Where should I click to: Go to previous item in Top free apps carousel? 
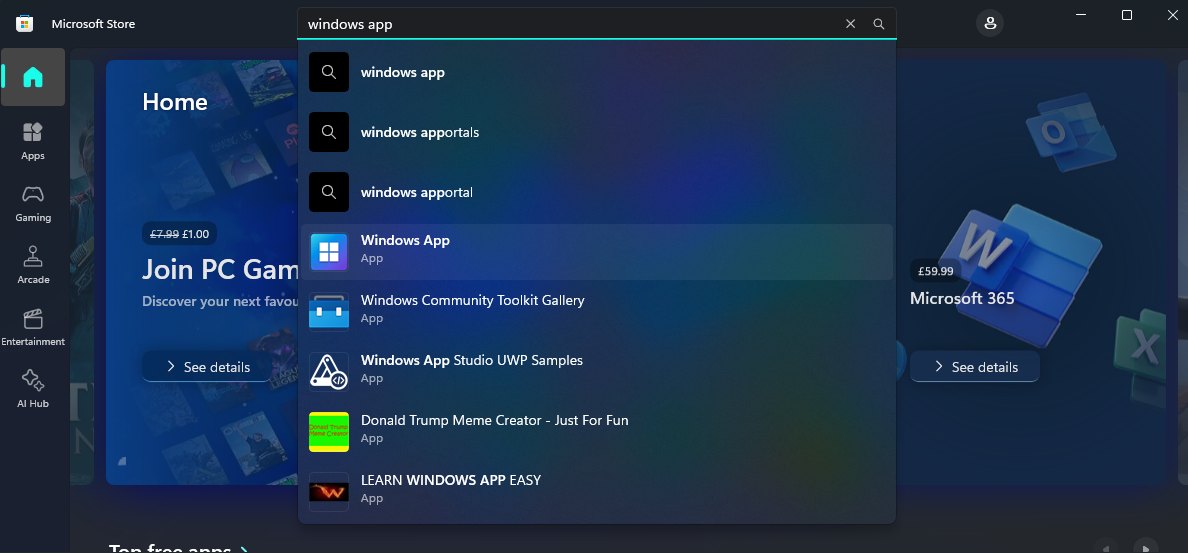click(1105, 547)
